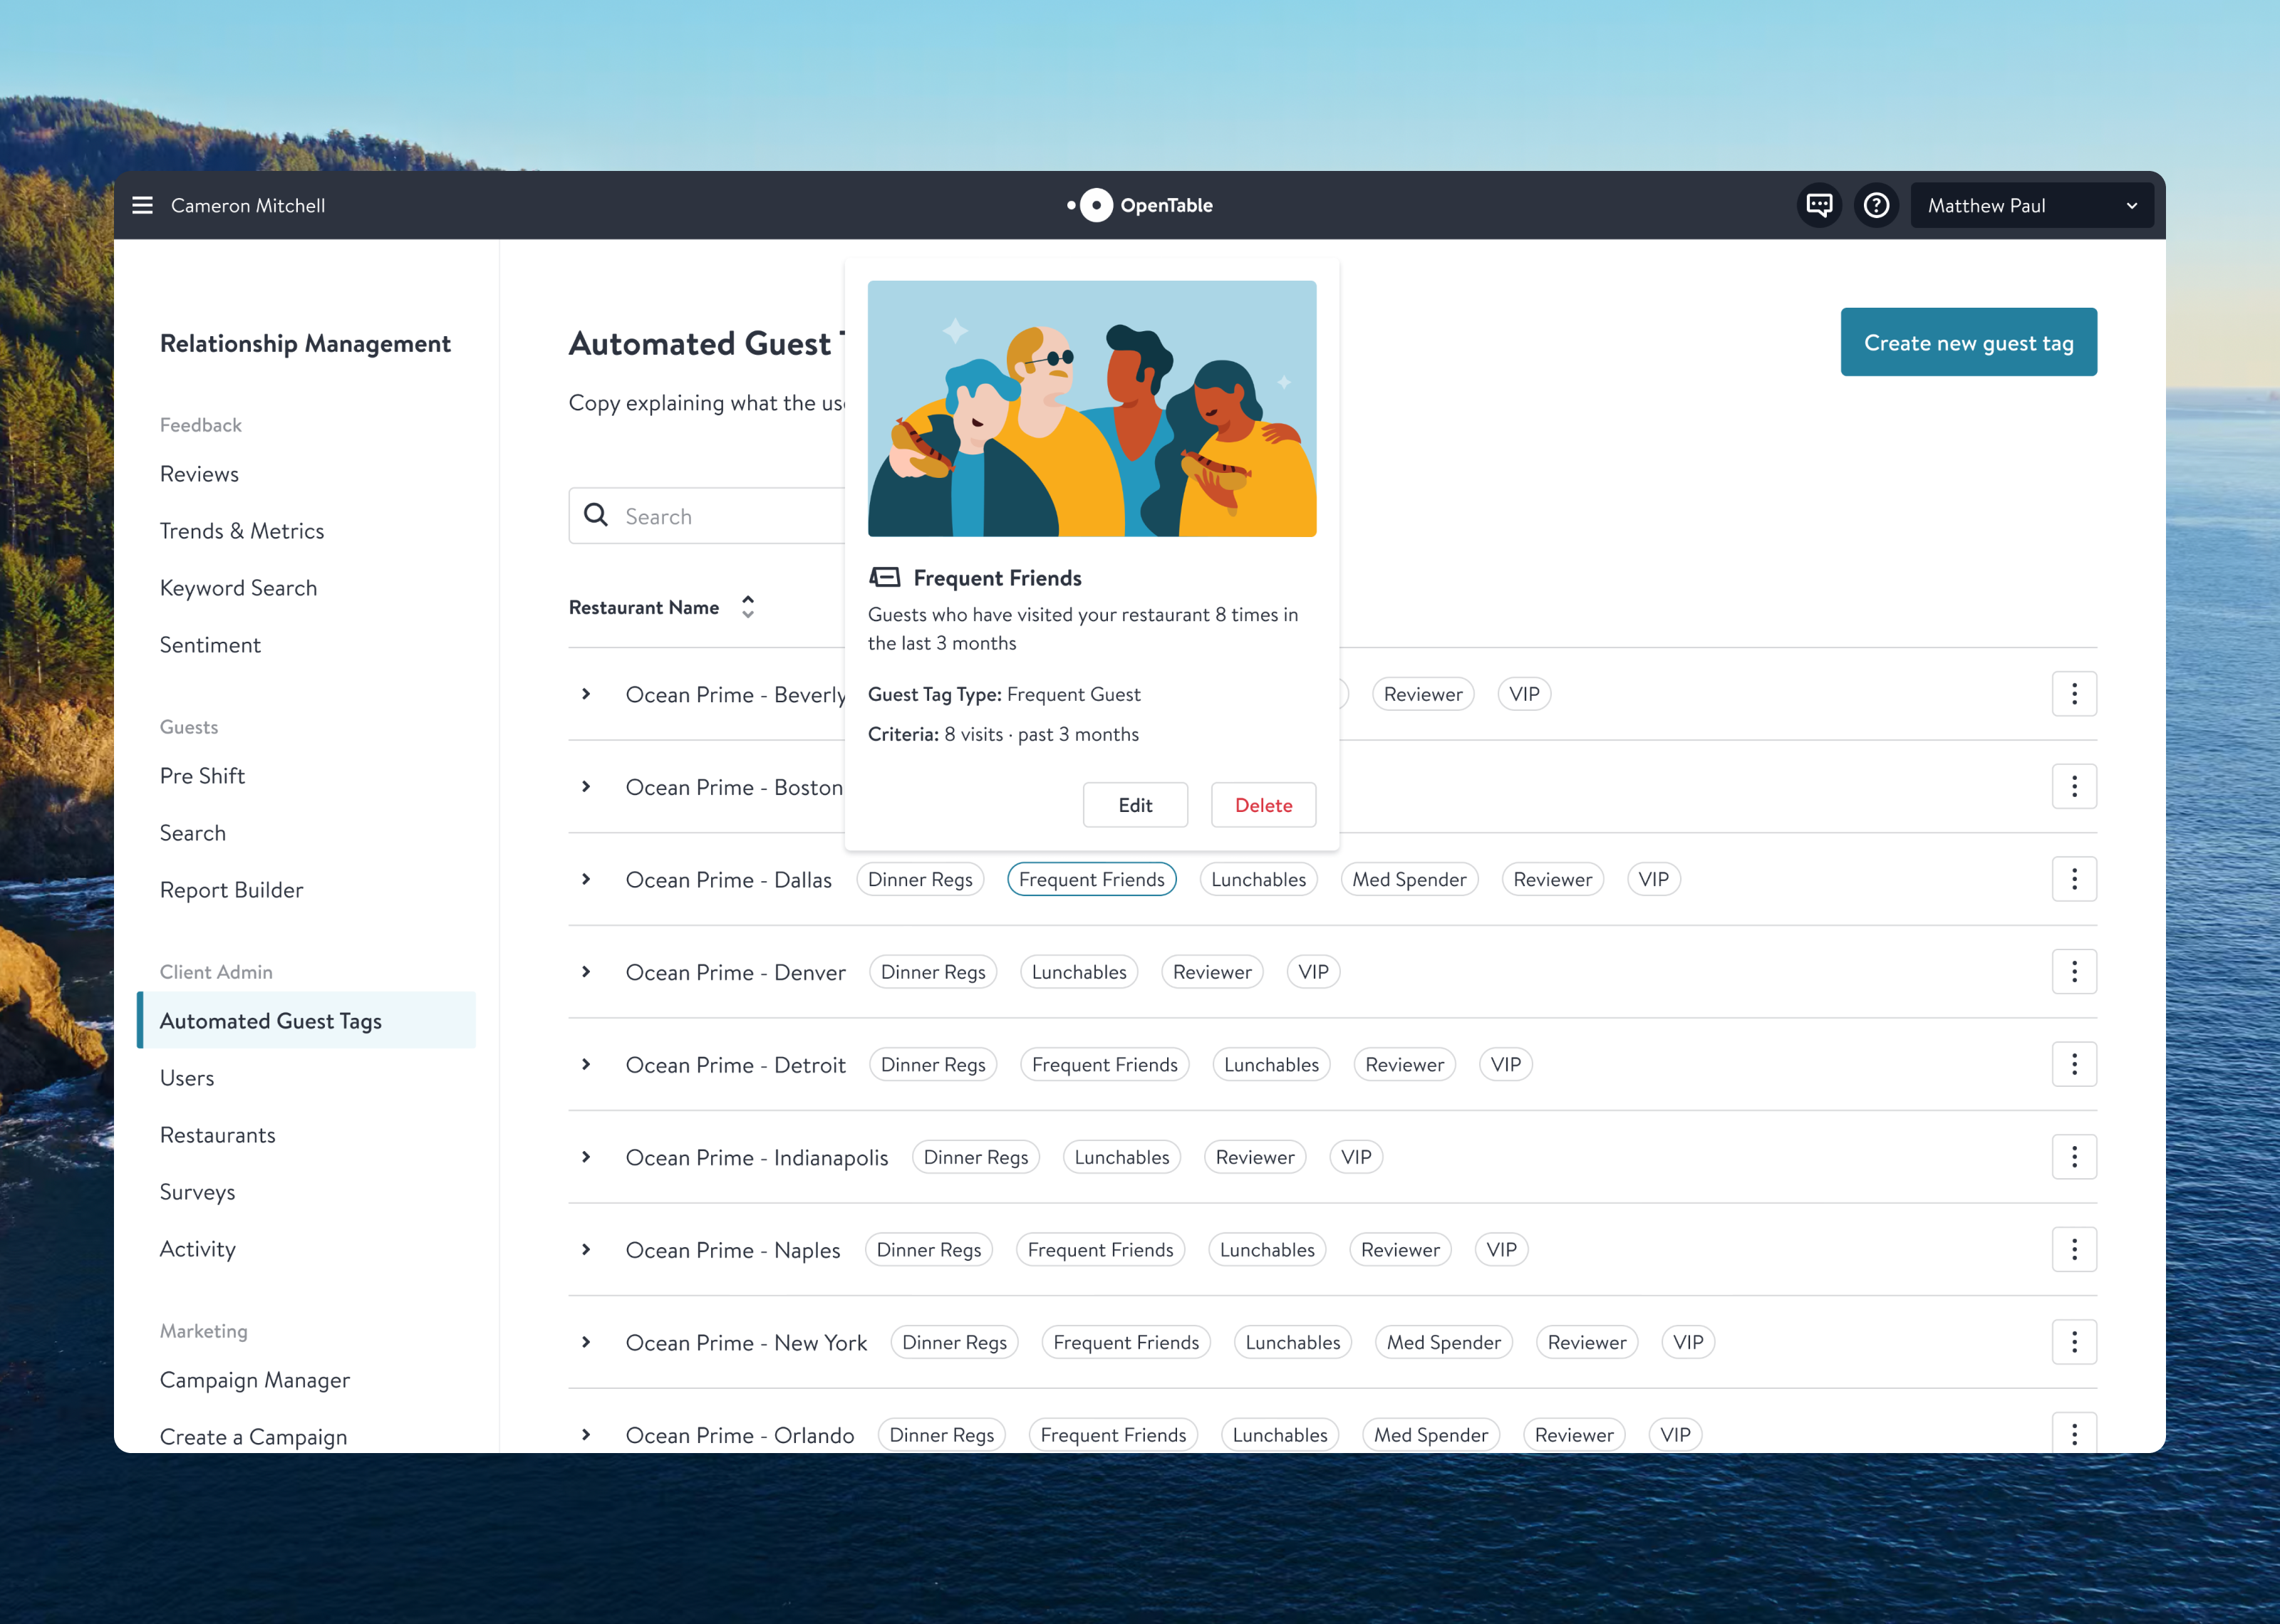Click Lunchables tag in Dallas row
2280x1624 pixels.
(x=1258, y=879)
